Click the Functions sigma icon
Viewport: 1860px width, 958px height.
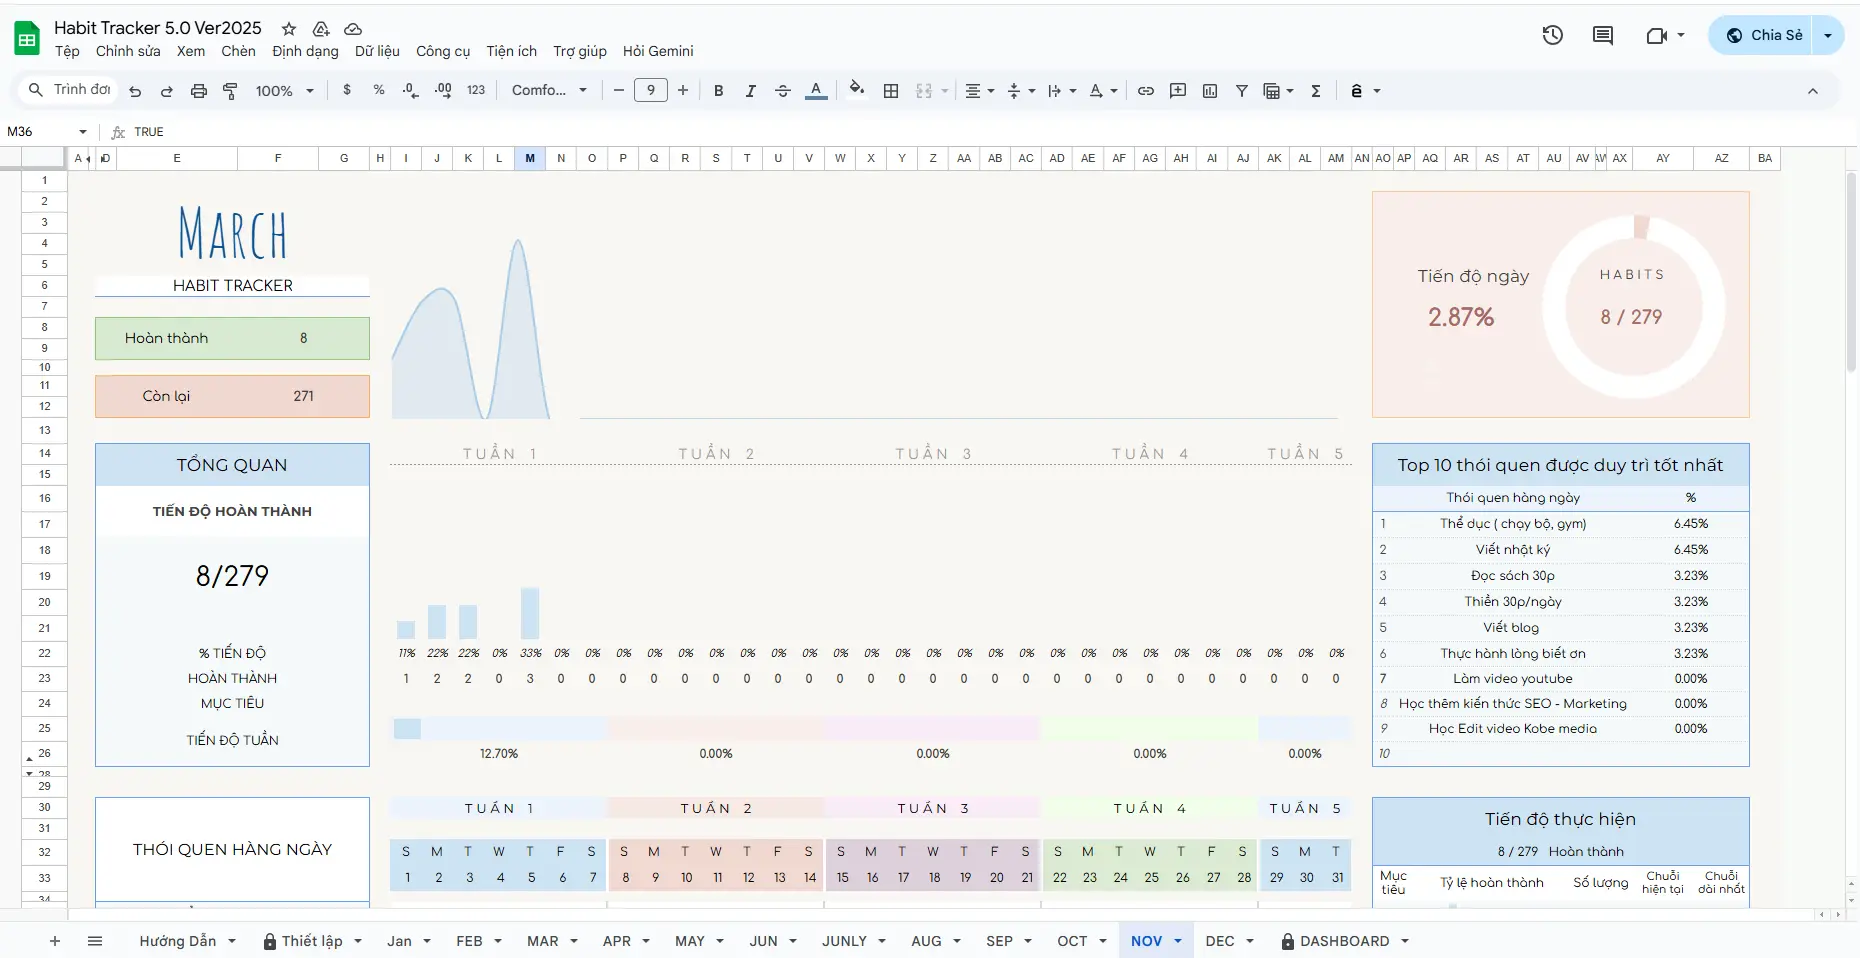(x=1316, y=91)
